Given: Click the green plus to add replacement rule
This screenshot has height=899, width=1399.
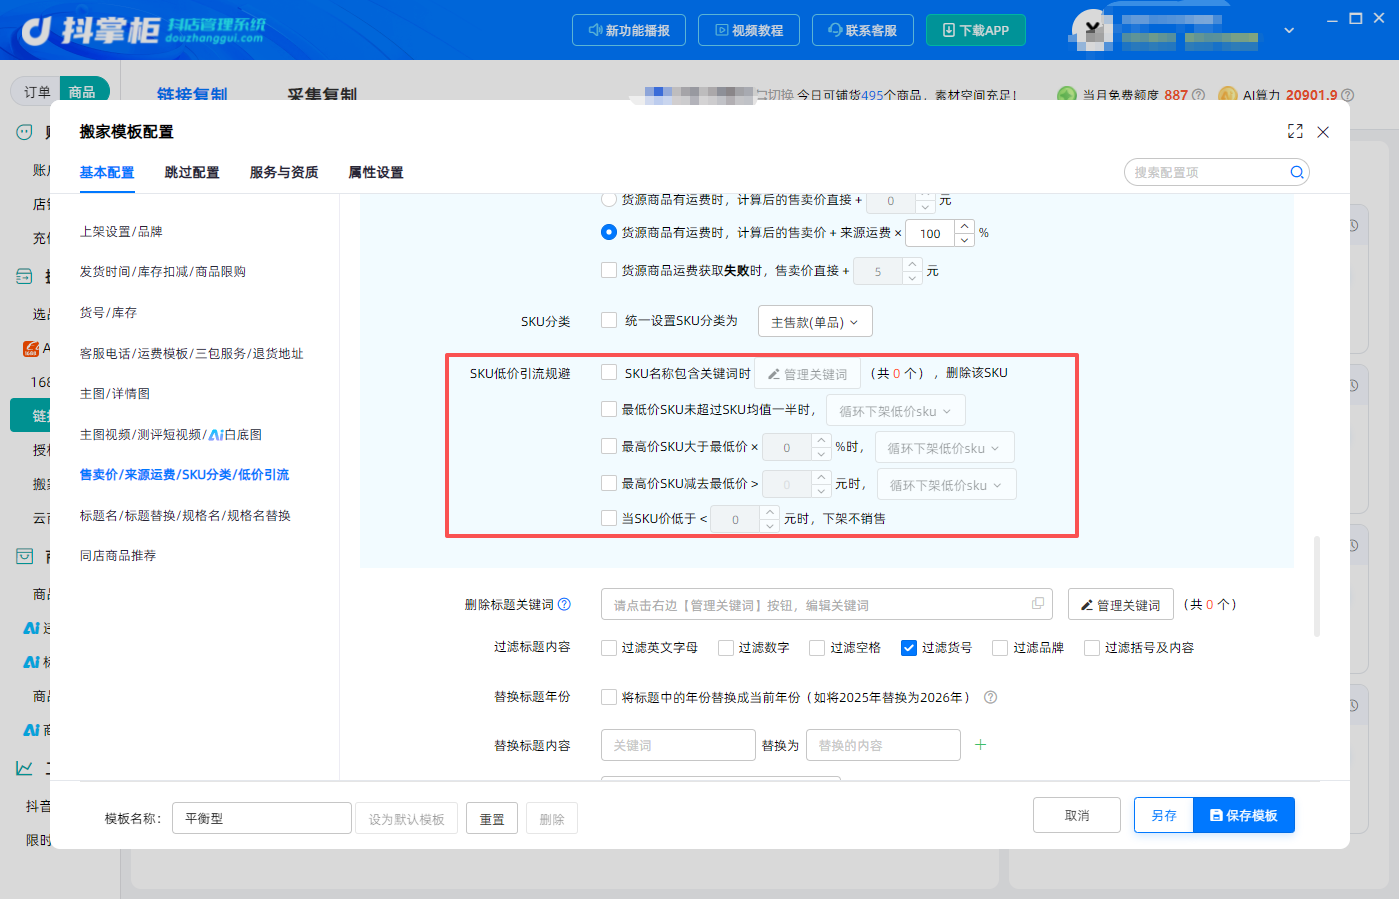Looking at the screenshot, I should coord(980,744).
